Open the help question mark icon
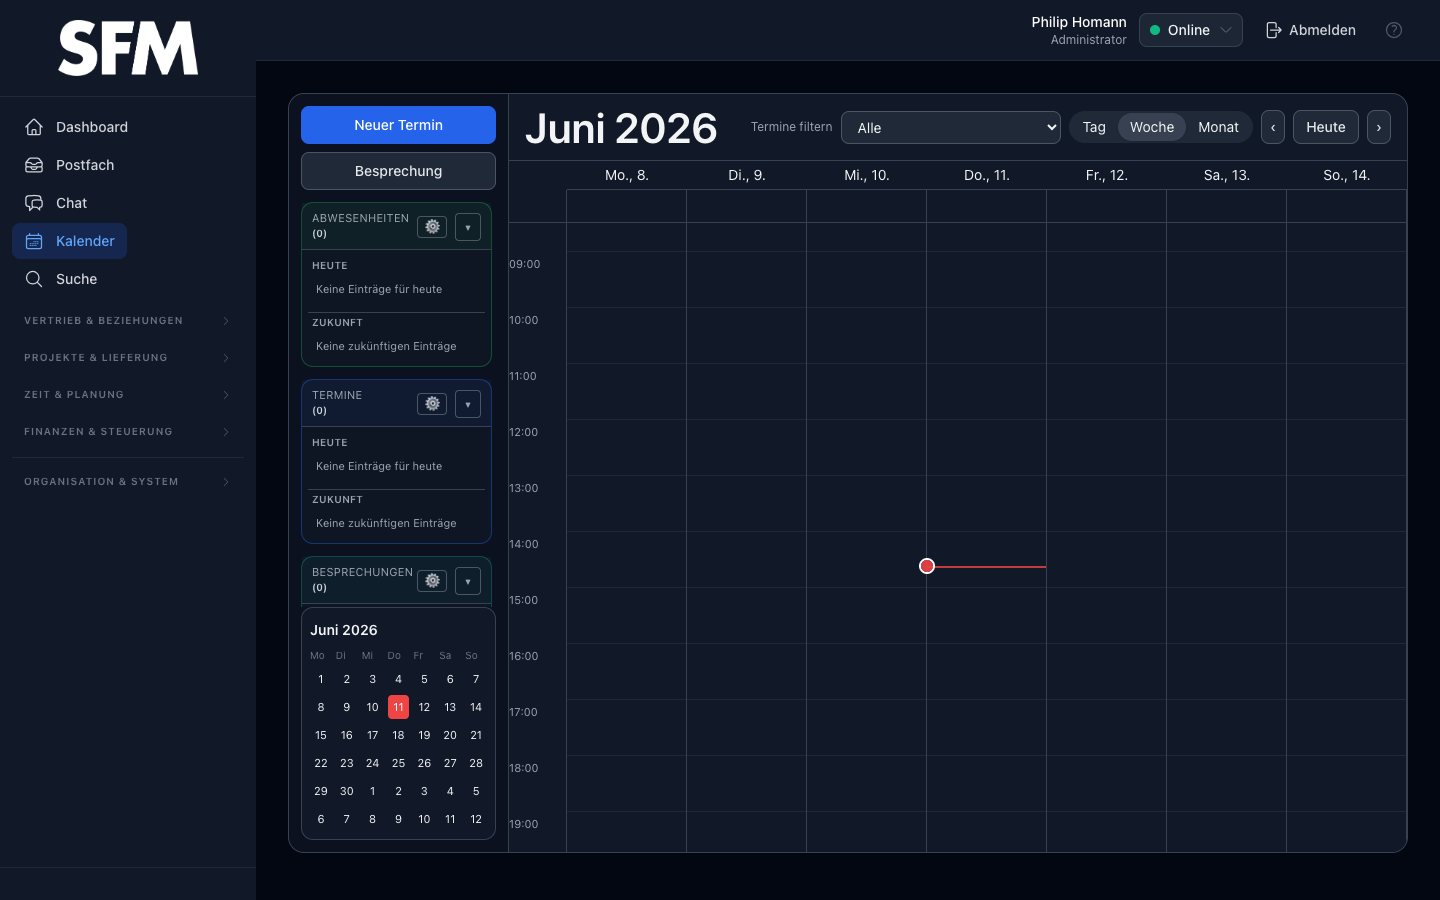This screenshot has height=900, width=1440. (1394, 30)
